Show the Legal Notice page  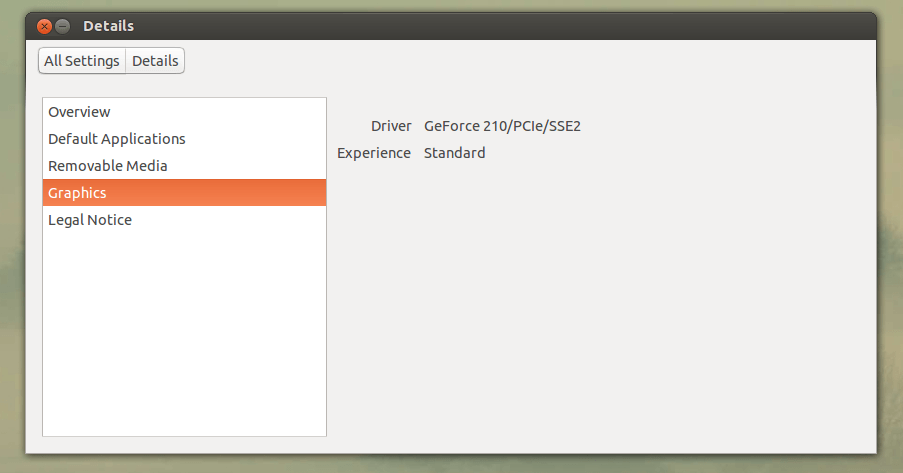(89, 220)
